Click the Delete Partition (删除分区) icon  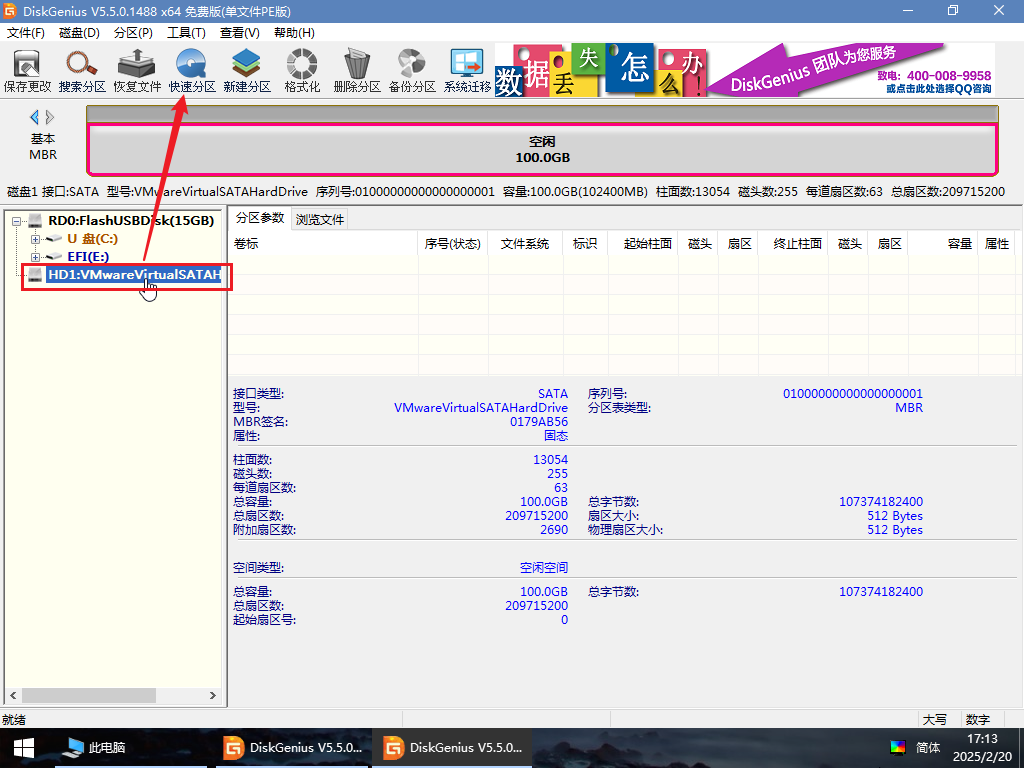point(357,71)
